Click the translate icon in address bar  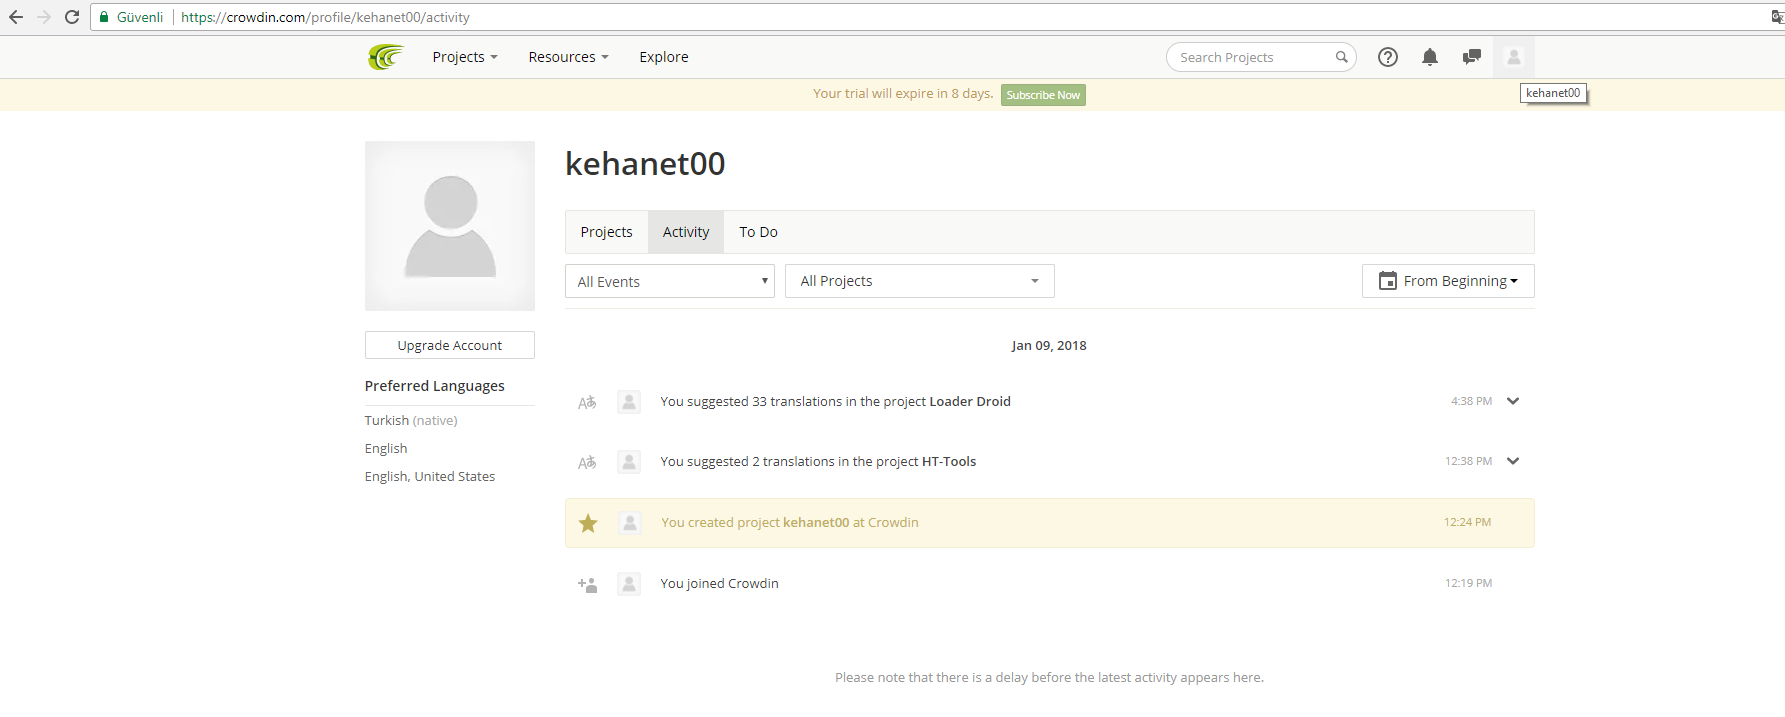[1777, 17]
